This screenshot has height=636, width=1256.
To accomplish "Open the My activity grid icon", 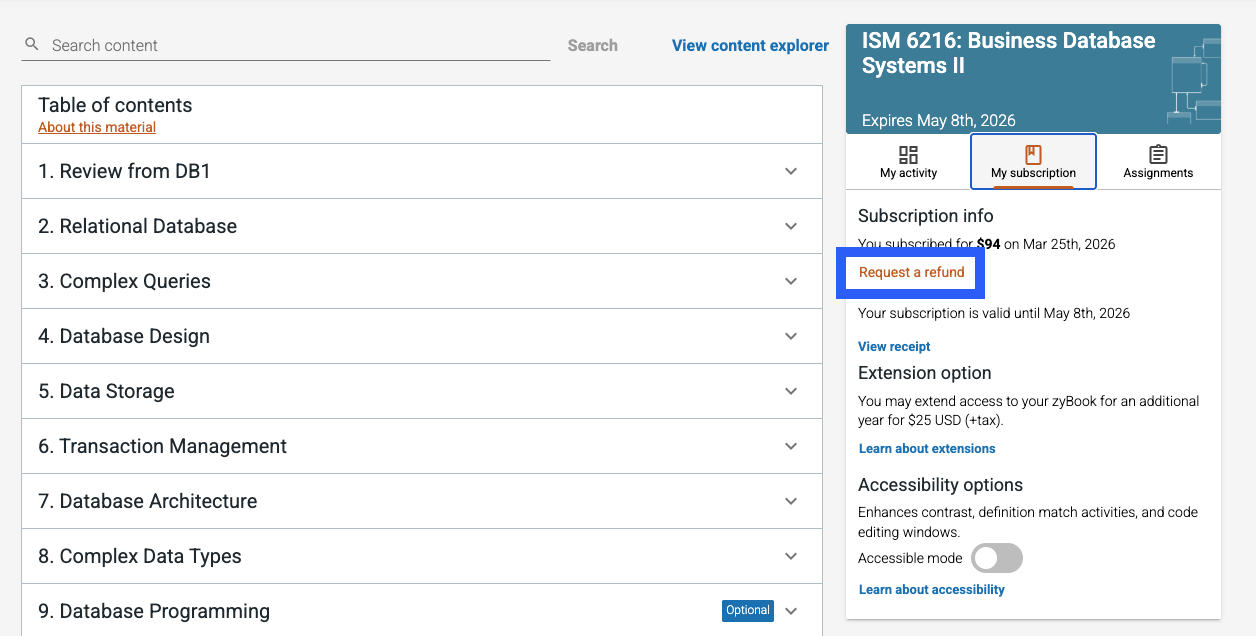I will pos(908,154).
